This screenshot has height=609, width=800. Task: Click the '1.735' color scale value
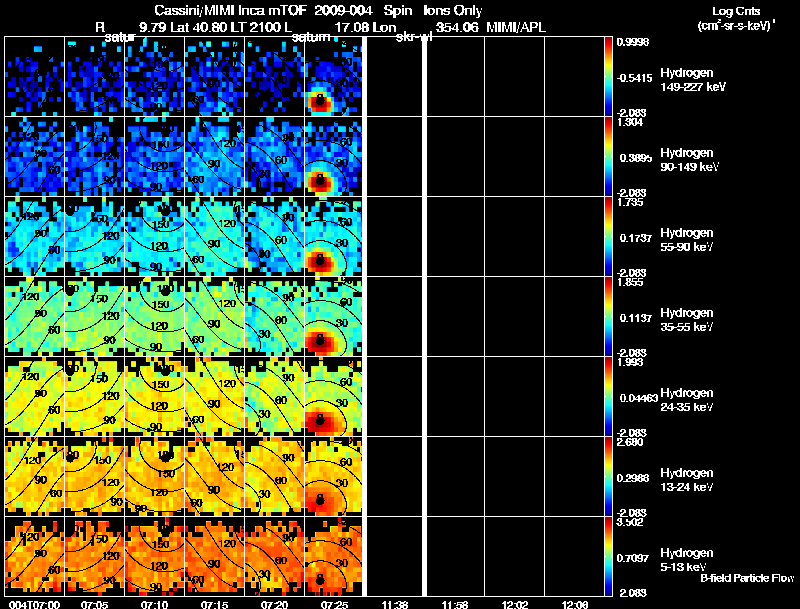[x=630, y=202]
